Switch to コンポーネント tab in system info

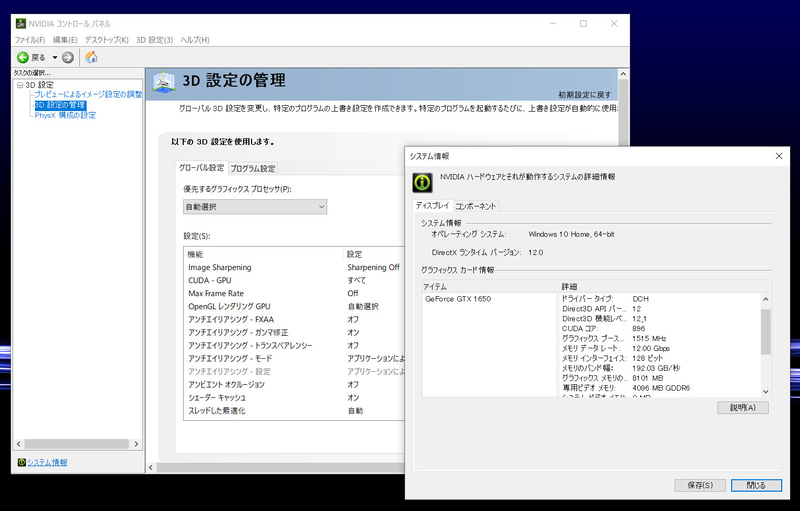[x=475, y=206]
